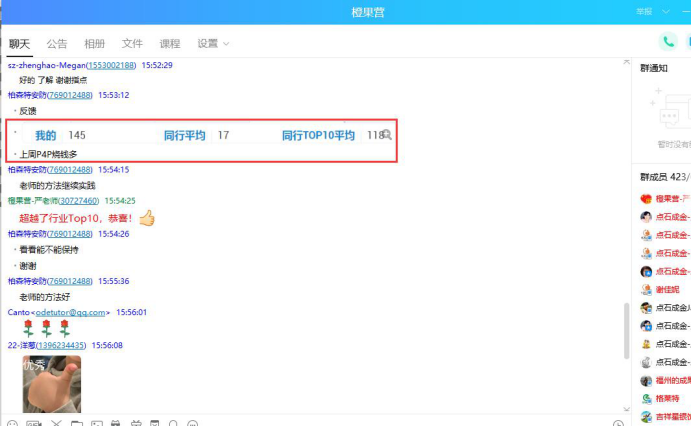Click the 群成员 423 member count header
691x427 pixels.
coord(665,177)
